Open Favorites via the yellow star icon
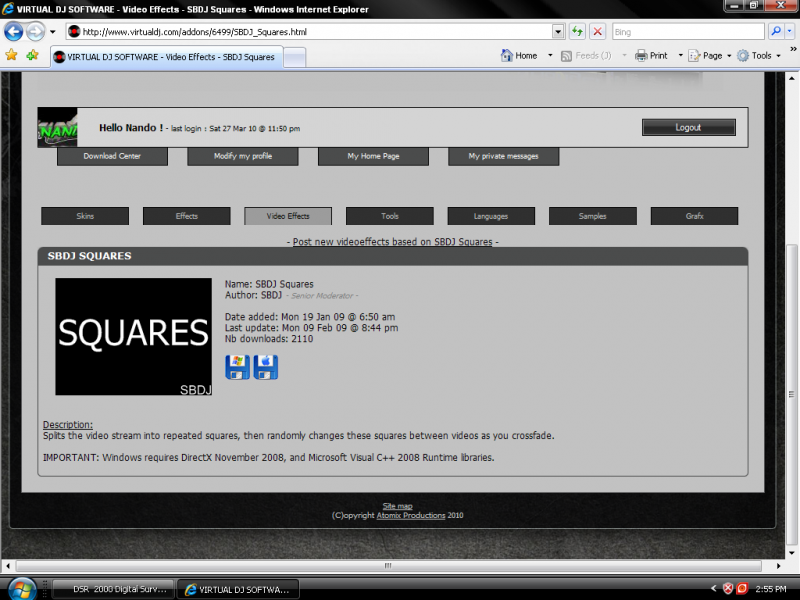 11,55
